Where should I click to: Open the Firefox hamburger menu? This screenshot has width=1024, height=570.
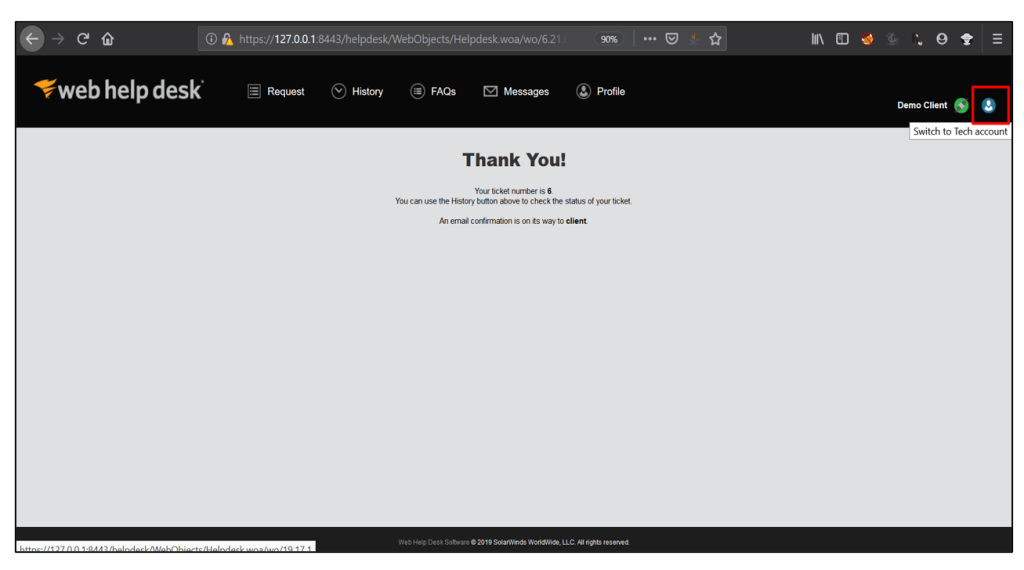point(997,39)
